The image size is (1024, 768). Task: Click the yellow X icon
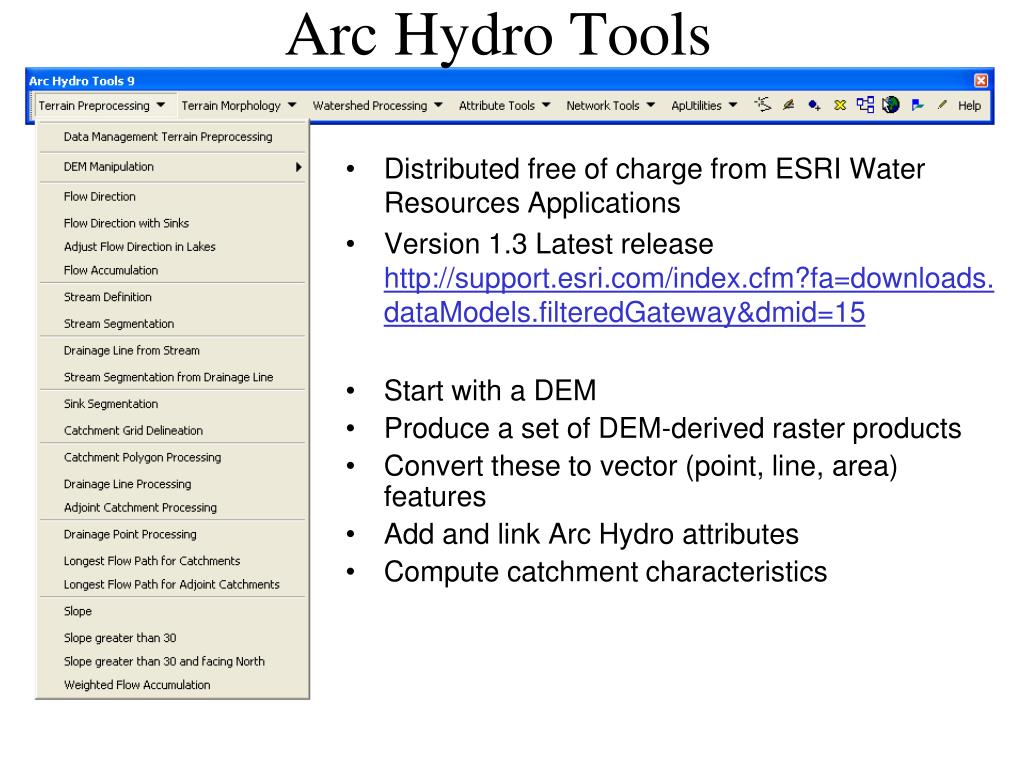click(840, 104)
